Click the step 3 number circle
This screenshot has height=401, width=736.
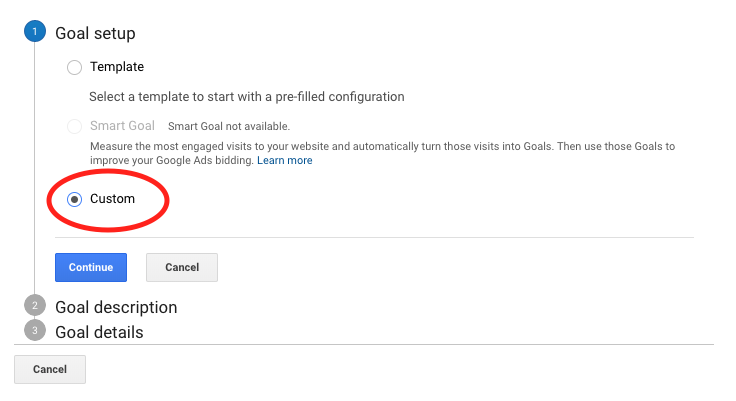(35, 330)
